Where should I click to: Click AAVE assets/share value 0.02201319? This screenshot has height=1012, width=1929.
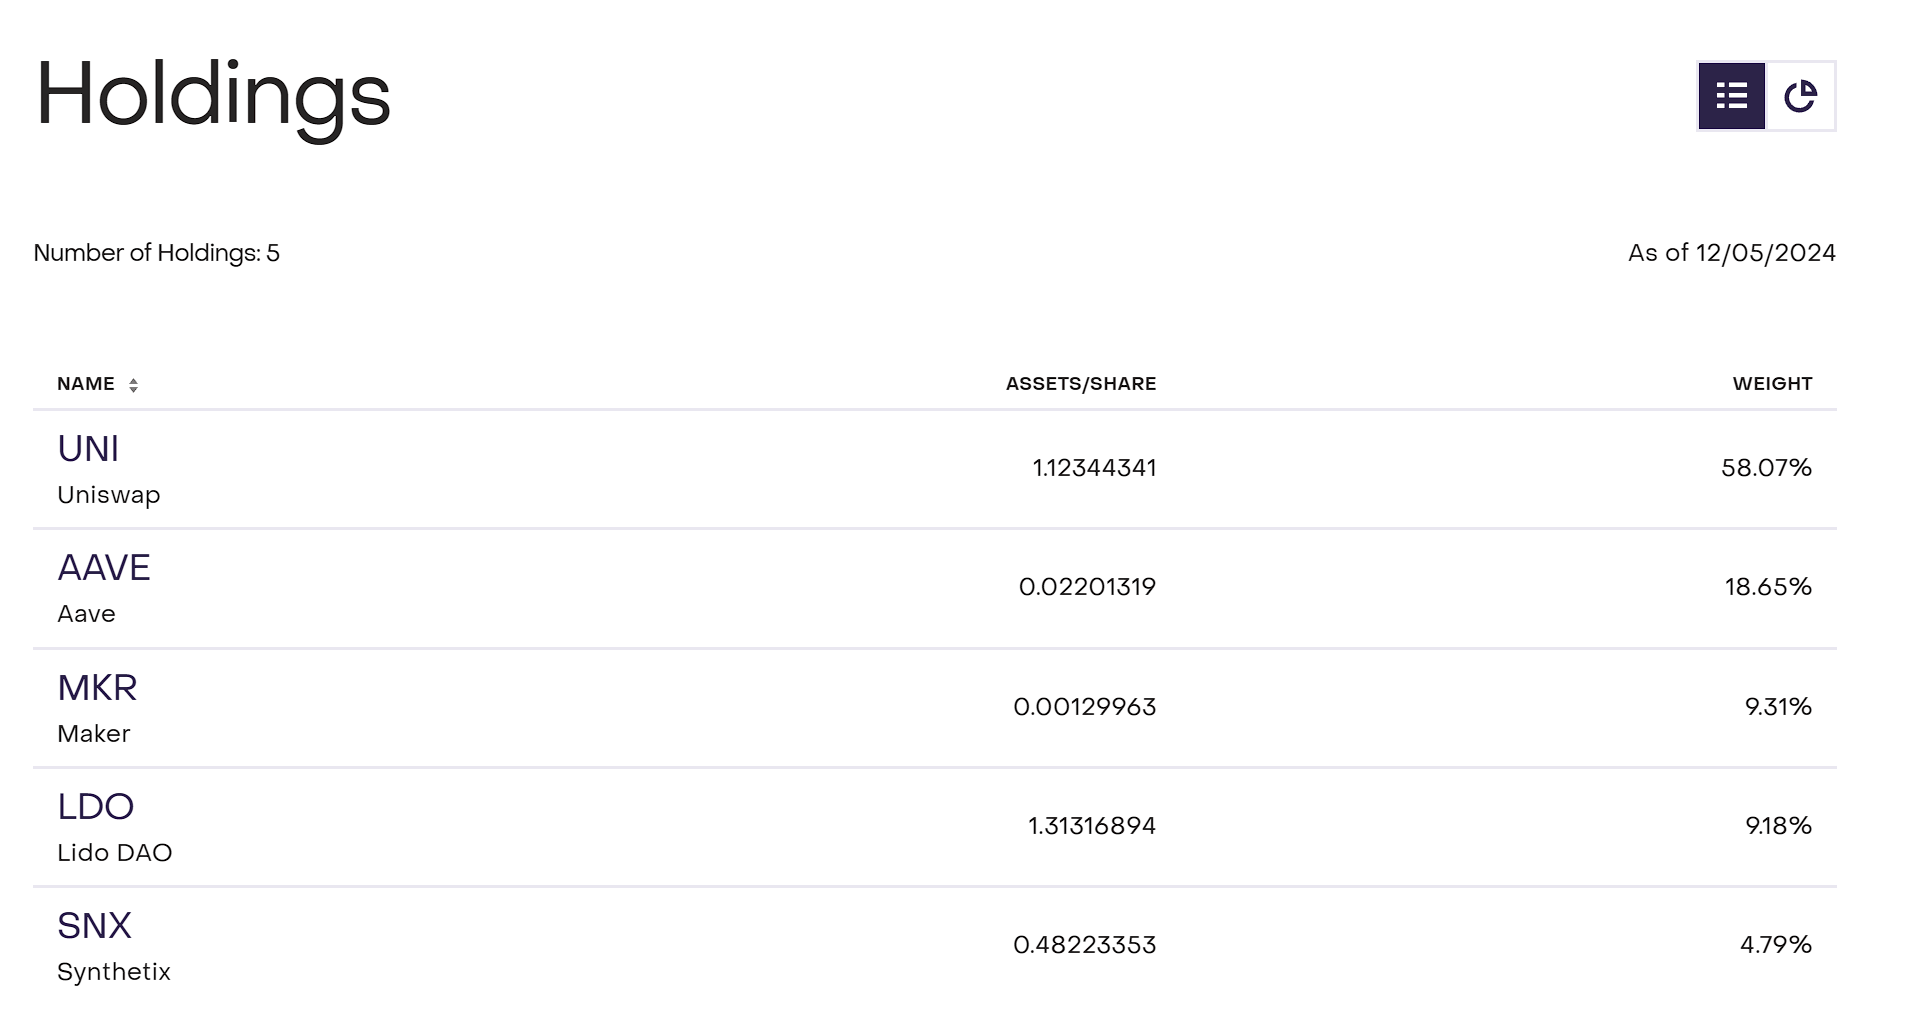pos(1087,587)
